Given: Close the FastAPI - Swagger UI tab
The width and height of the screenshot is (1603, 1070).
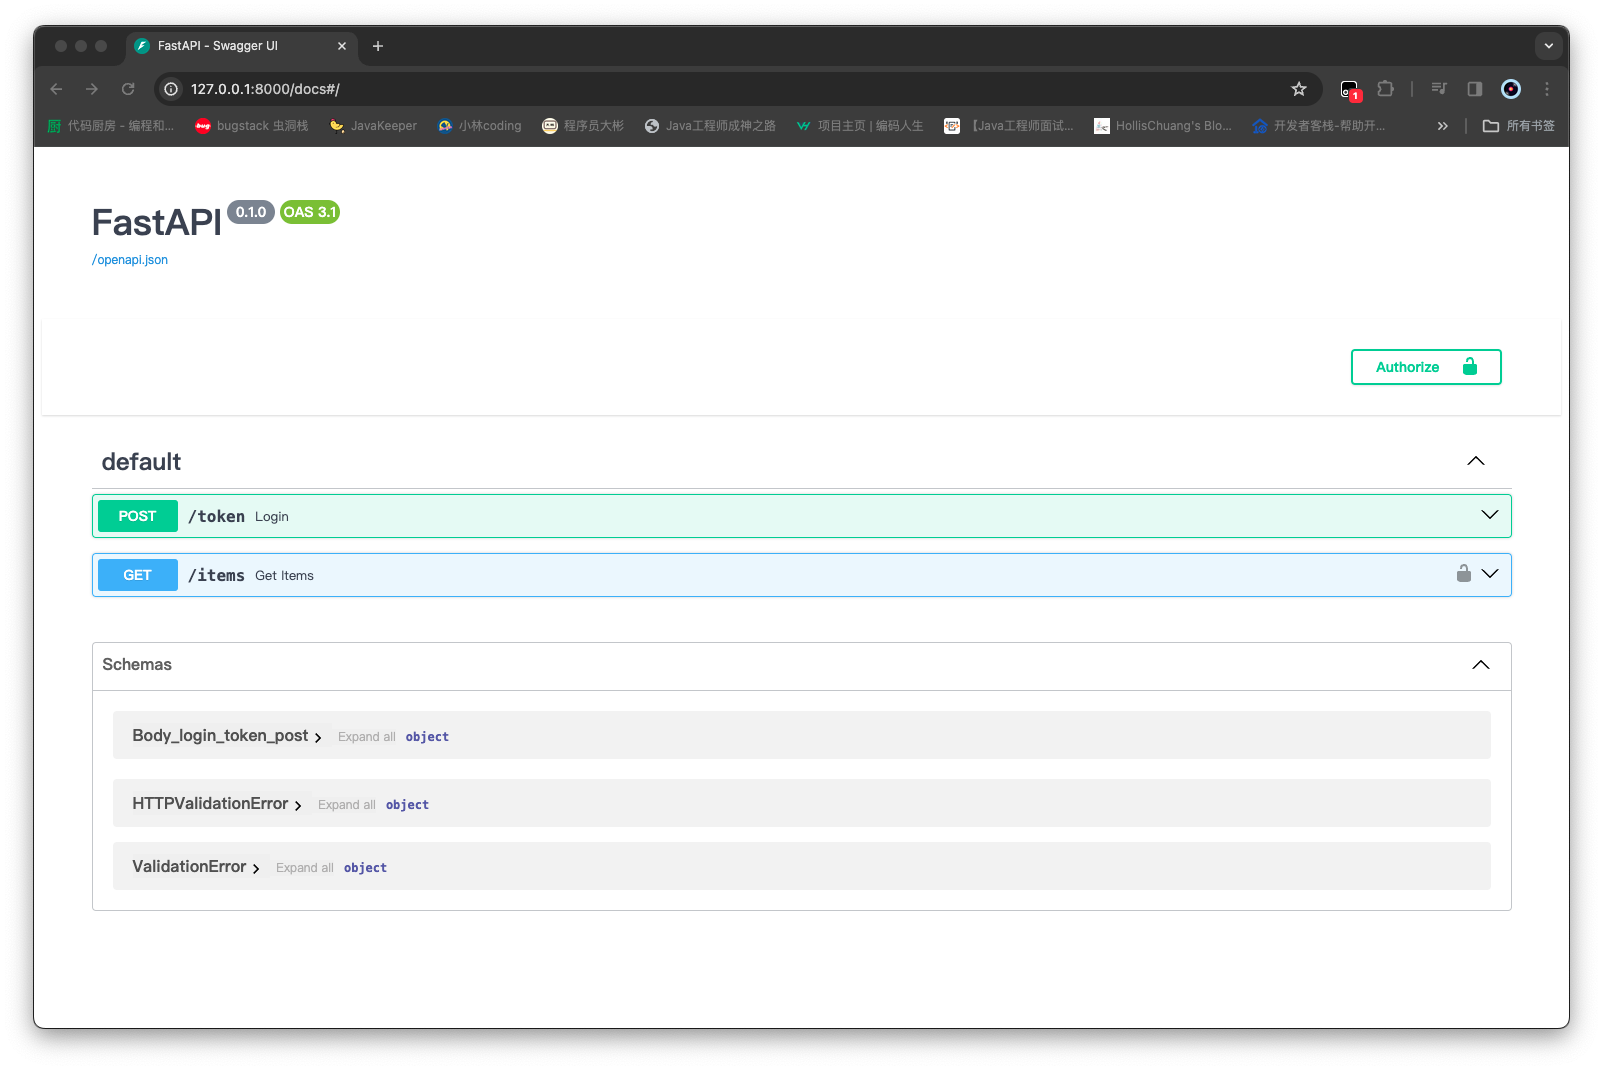Looking at the screenshot, I should point(342,46).
